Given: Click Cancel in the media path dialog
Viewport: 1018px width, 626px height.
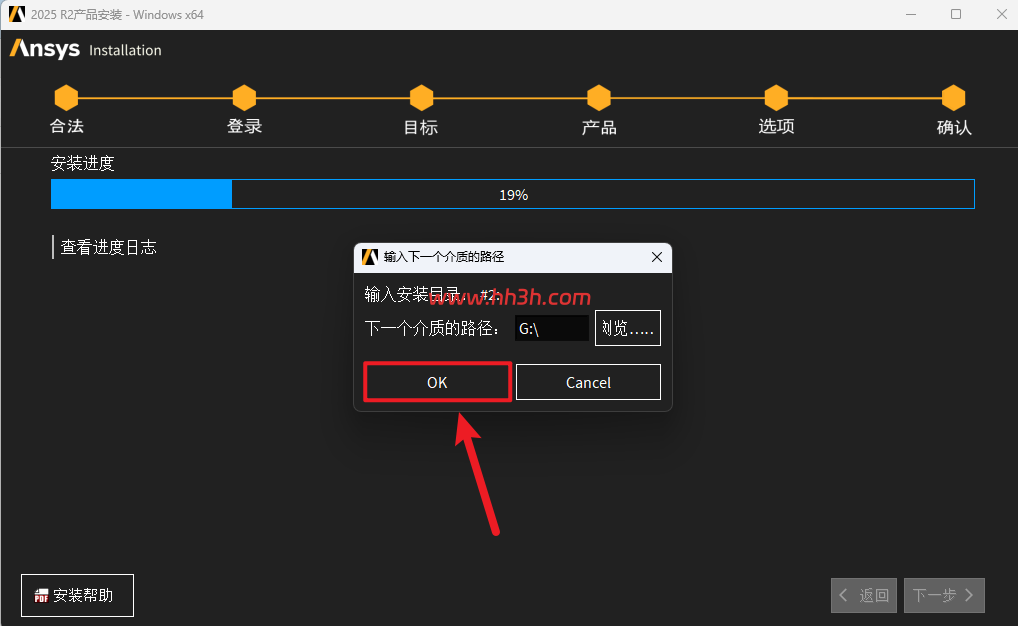Looking at the screenshot, I should click(x=588, y=382).
